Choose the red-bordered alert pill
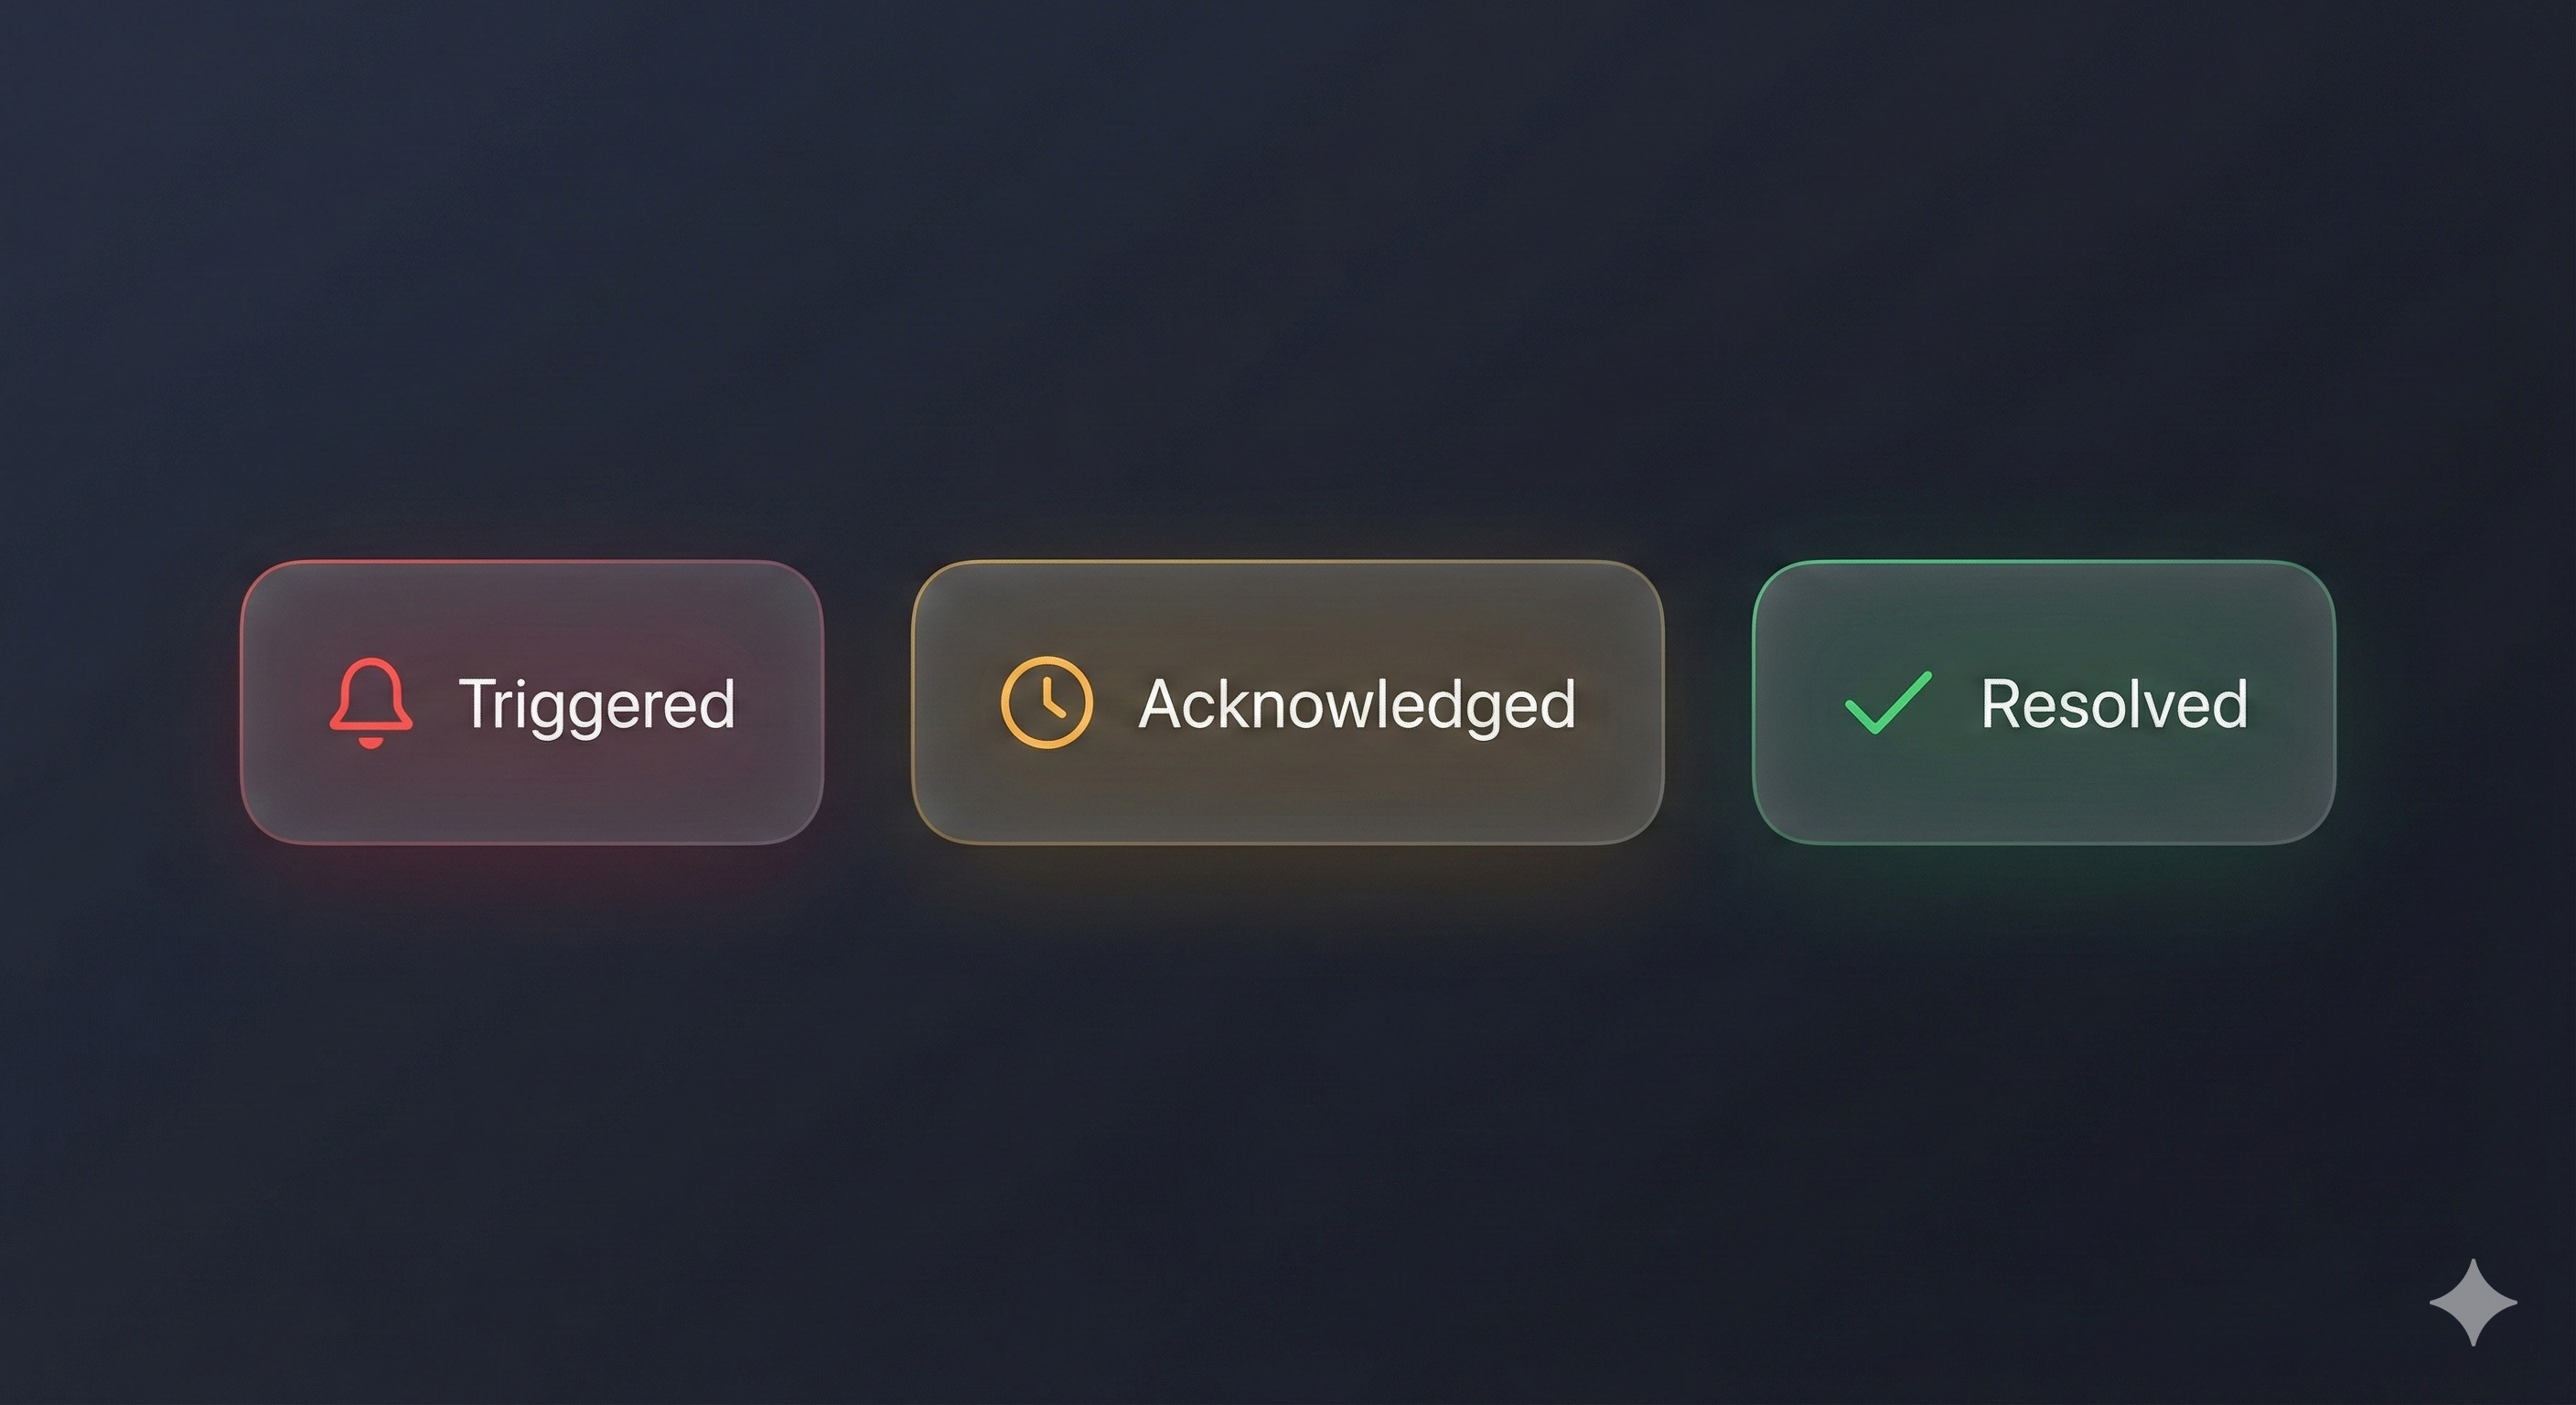The height and width of the screenshot is (1405, 2576). coord(531,702)
